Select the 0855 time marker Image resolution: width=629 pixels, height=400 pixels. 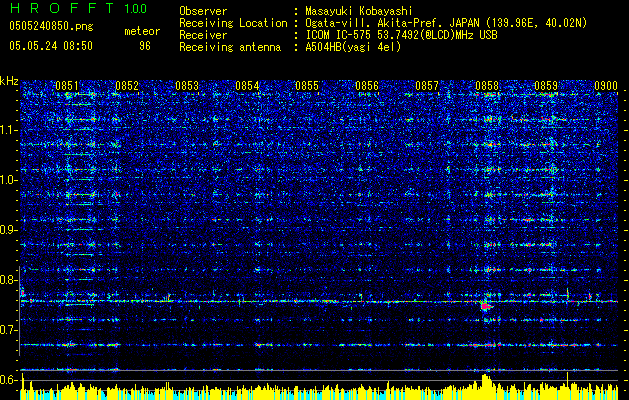pos(307,86)
